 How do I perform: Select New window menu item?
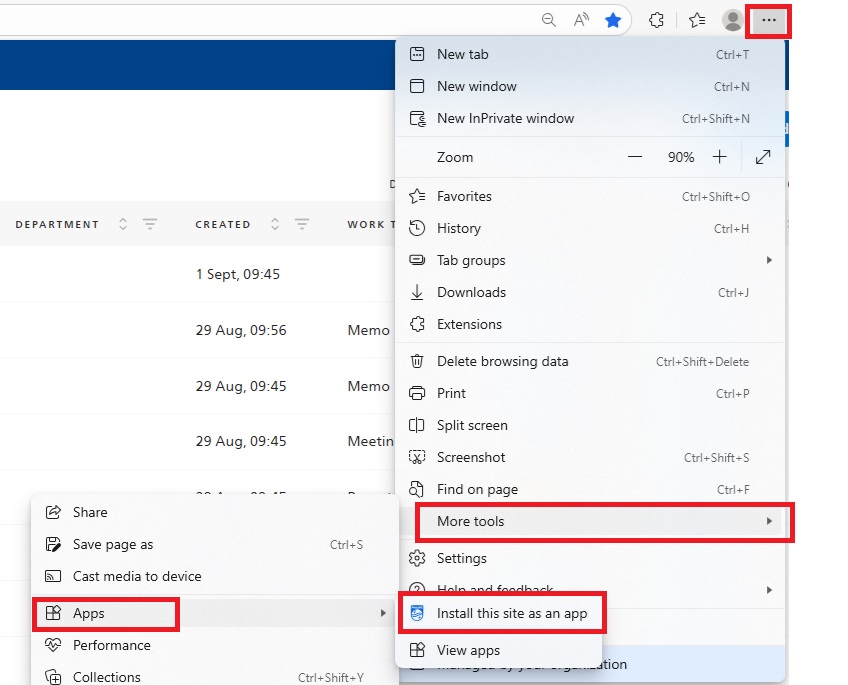click(x=589, y=87)
